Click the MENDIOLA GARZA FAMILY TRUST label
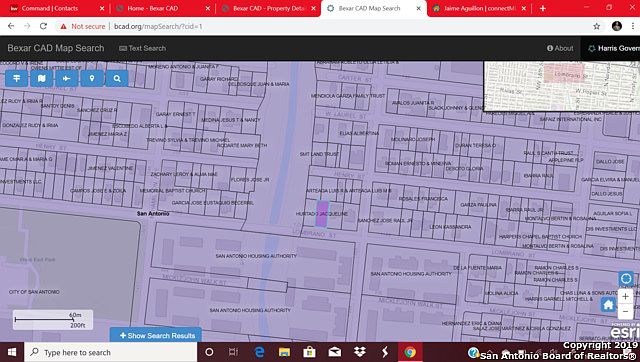The image size is (640, 362). [348, 96]
